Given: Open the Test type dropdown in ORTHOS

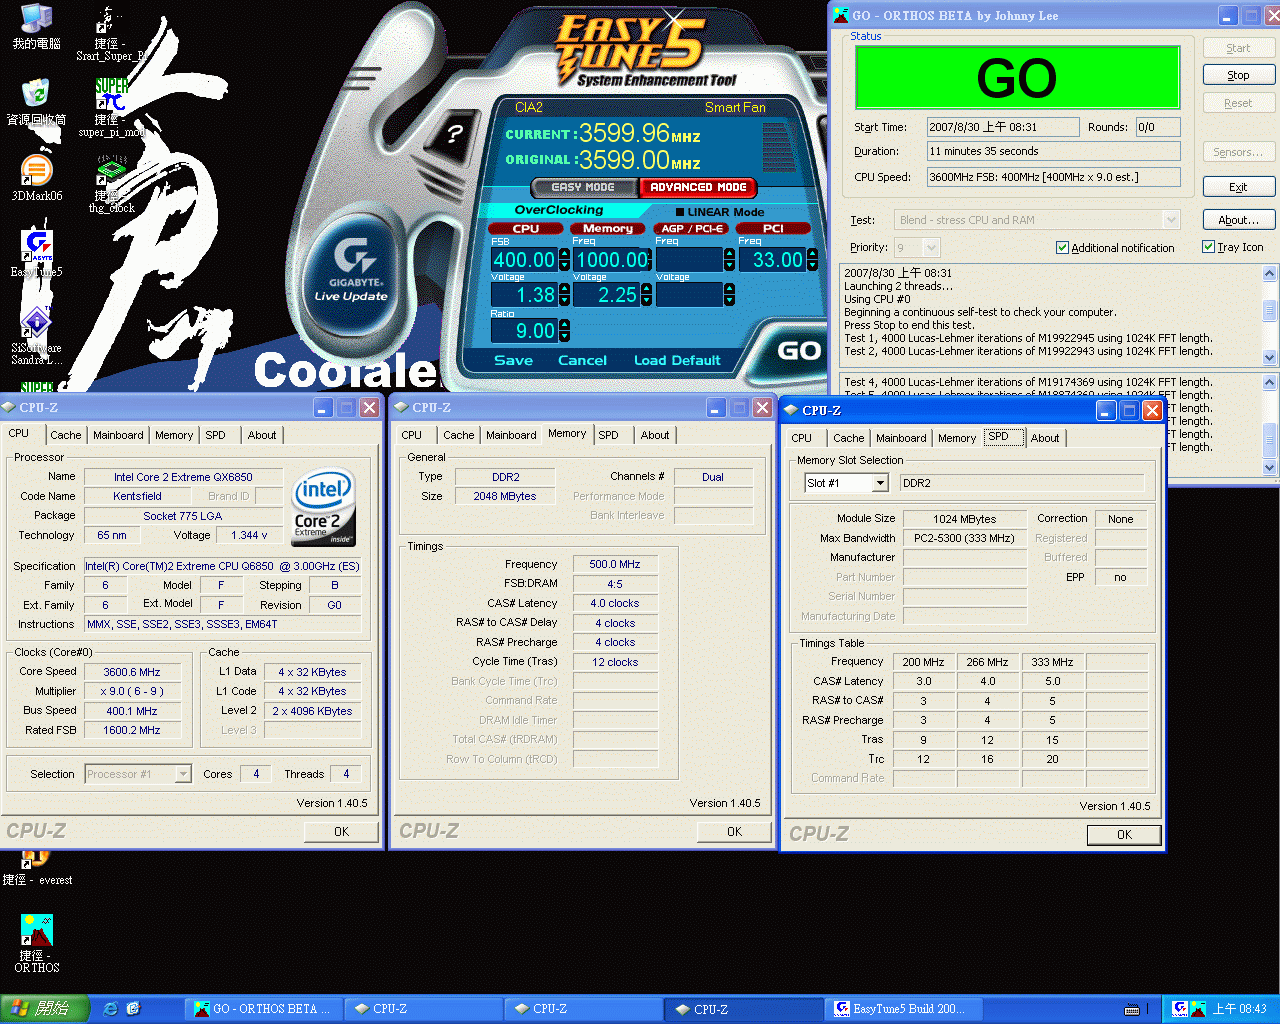Looking at the screenshot, I should 1171,220.
